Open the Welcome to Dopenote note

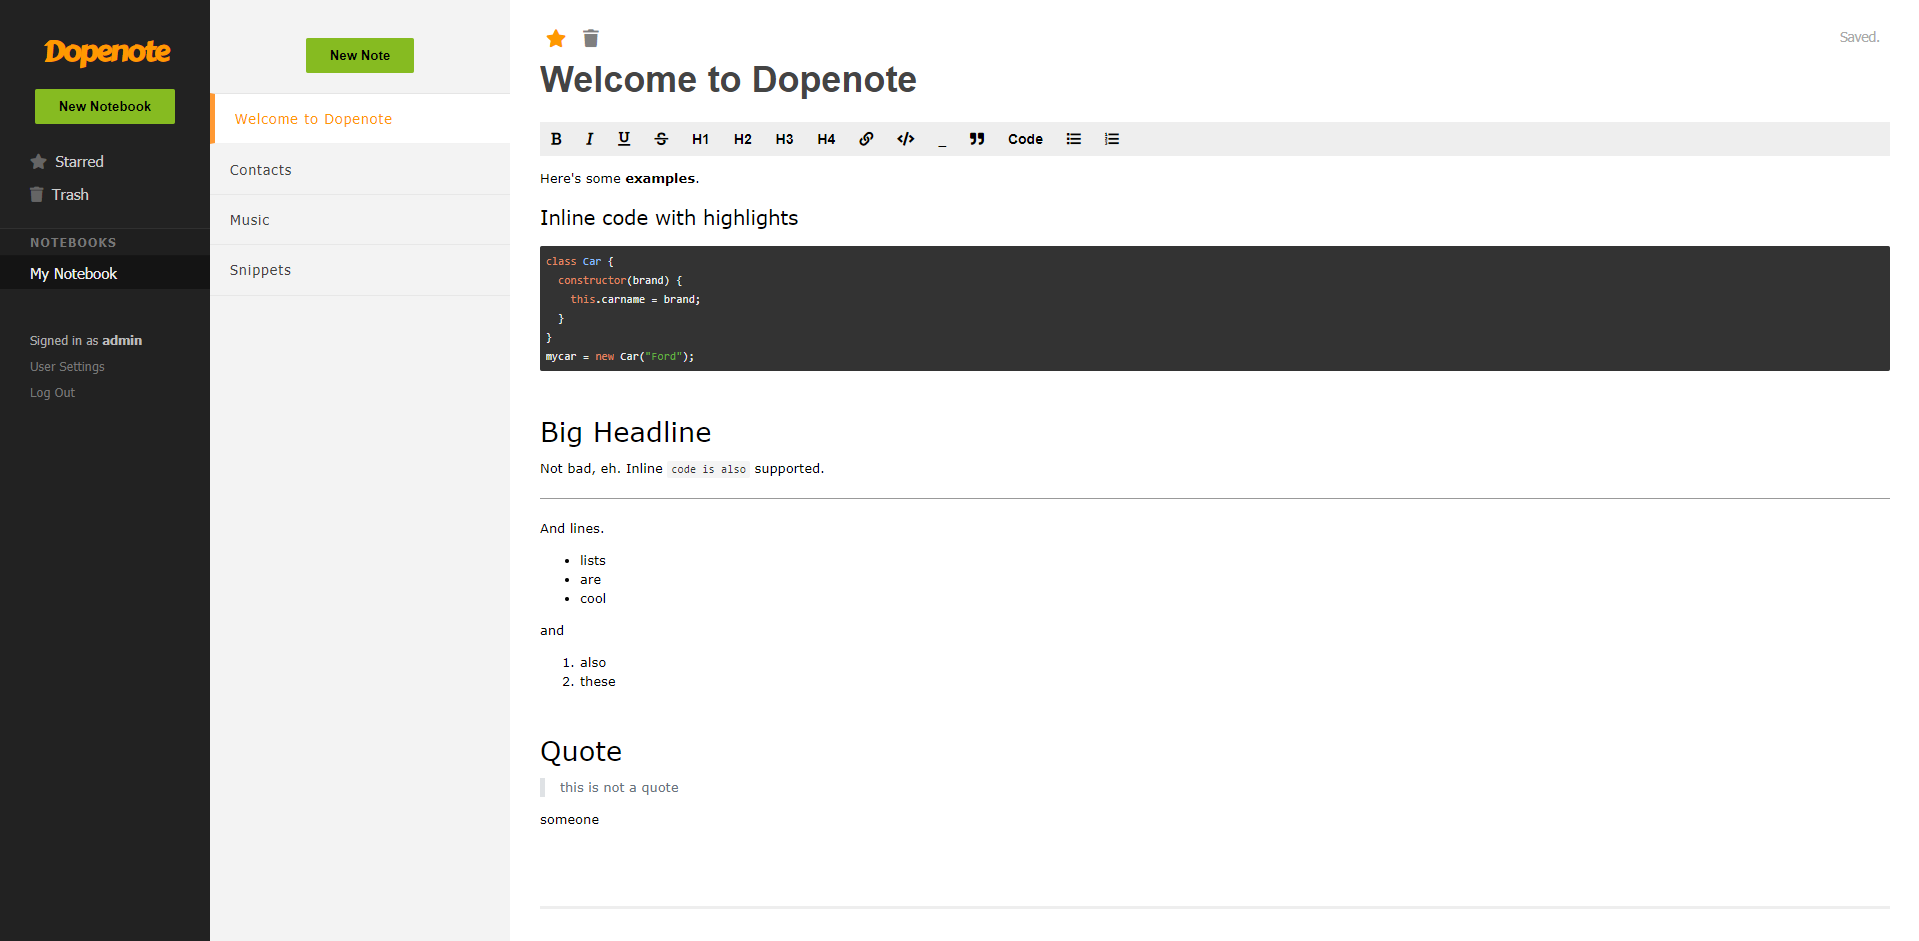[360, 119]
